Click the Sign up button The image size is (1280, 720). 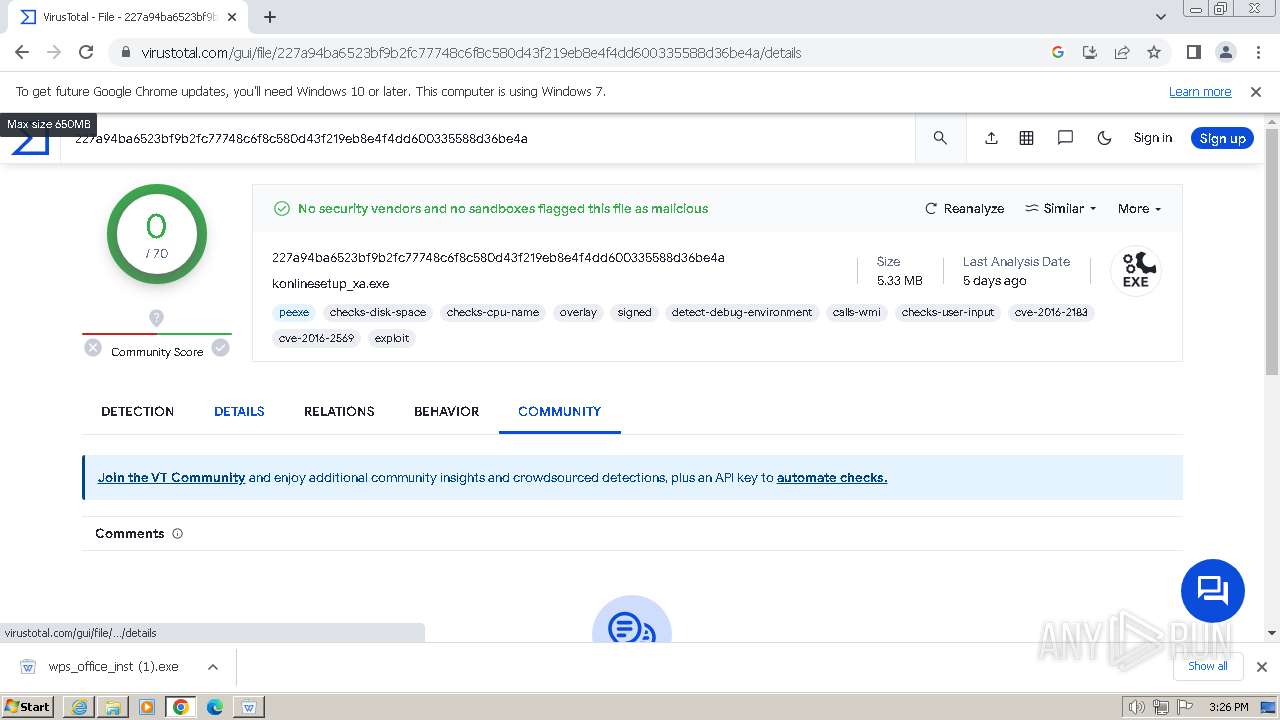click(x=1222, y=138)
